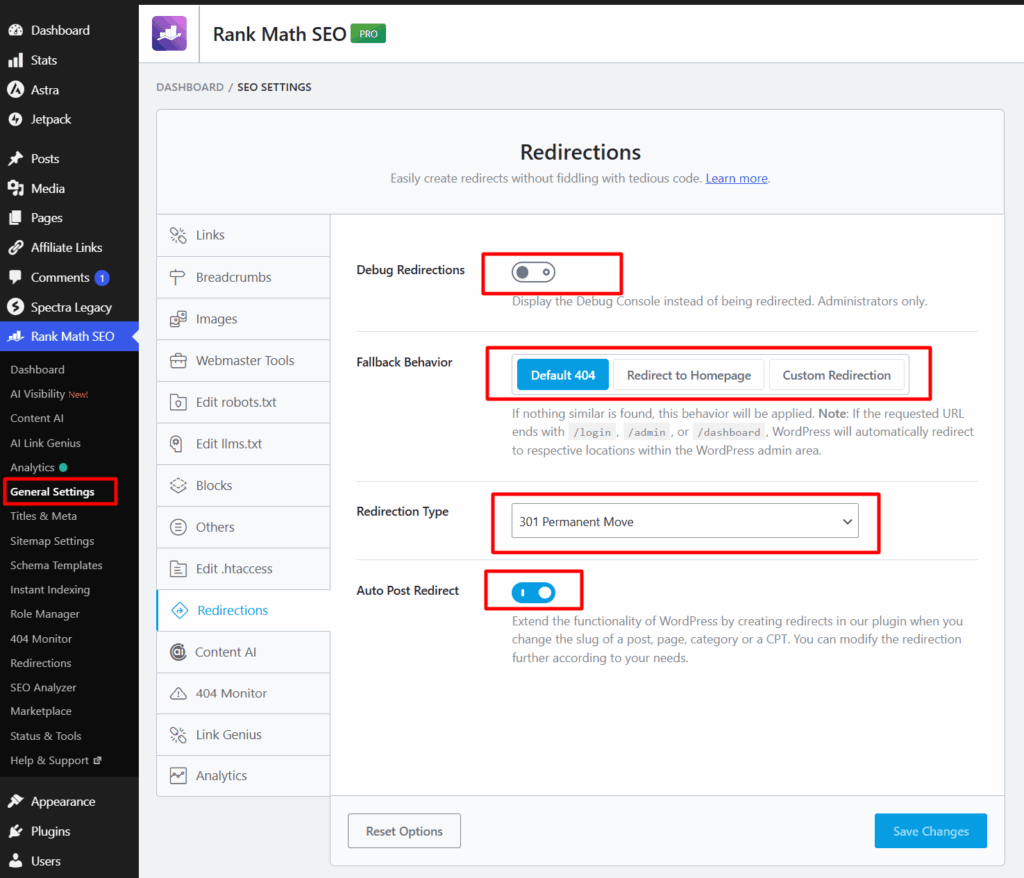This screenshot has height=878, width=1024.
Task: Click the Pages icon in sidebar
Action: (16, 218)
